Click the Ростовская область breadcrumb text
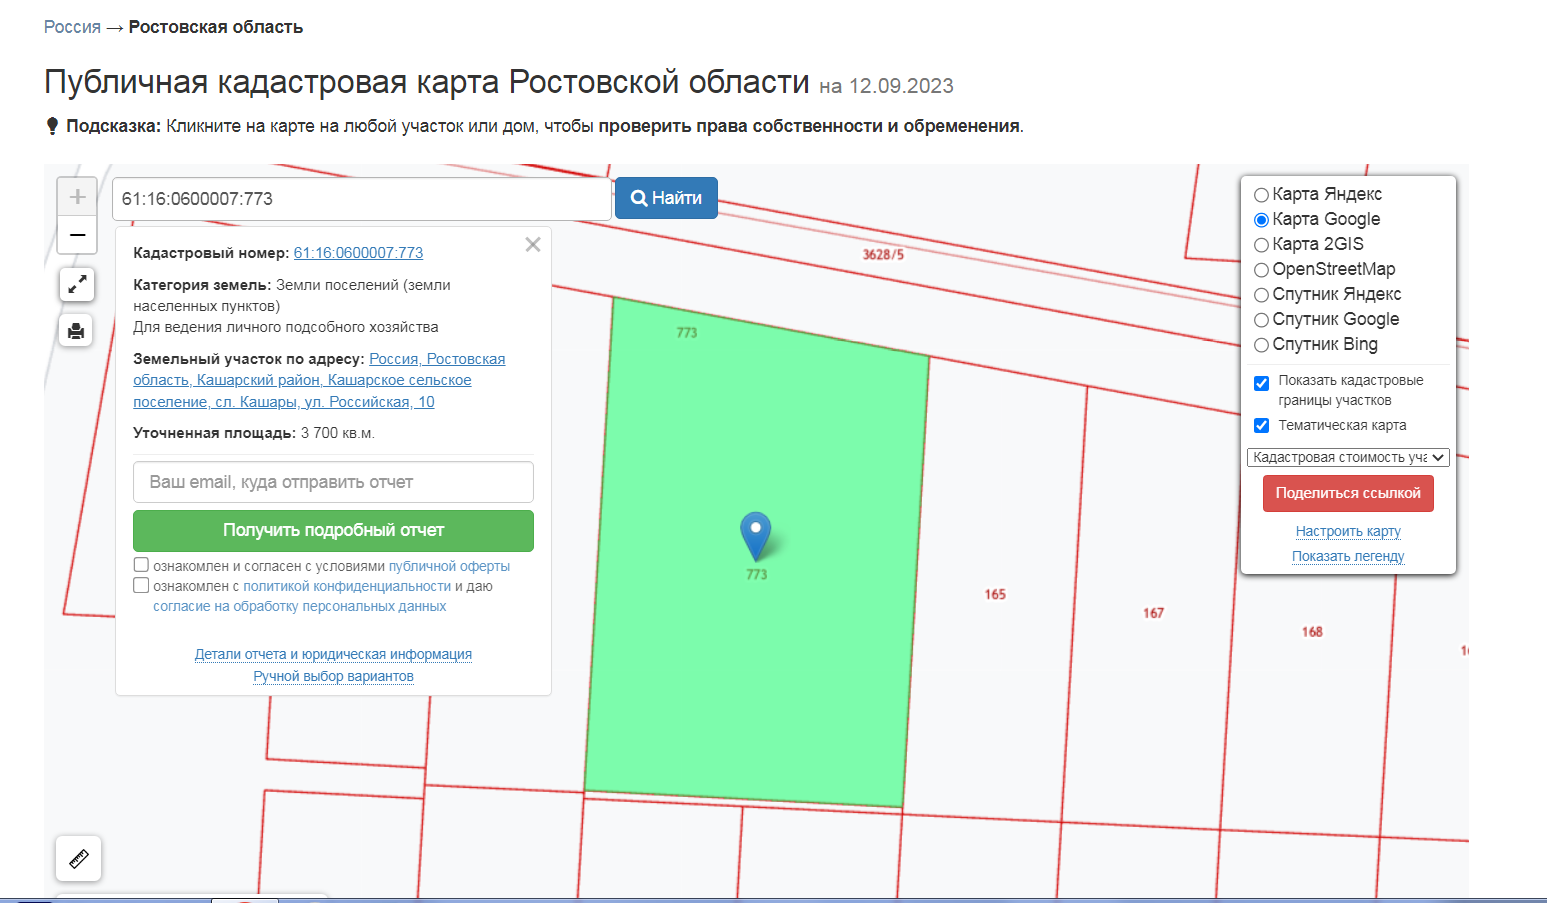Image resolution: width=1547 pixels, height=903 pixels. click(x=216, y=27)
